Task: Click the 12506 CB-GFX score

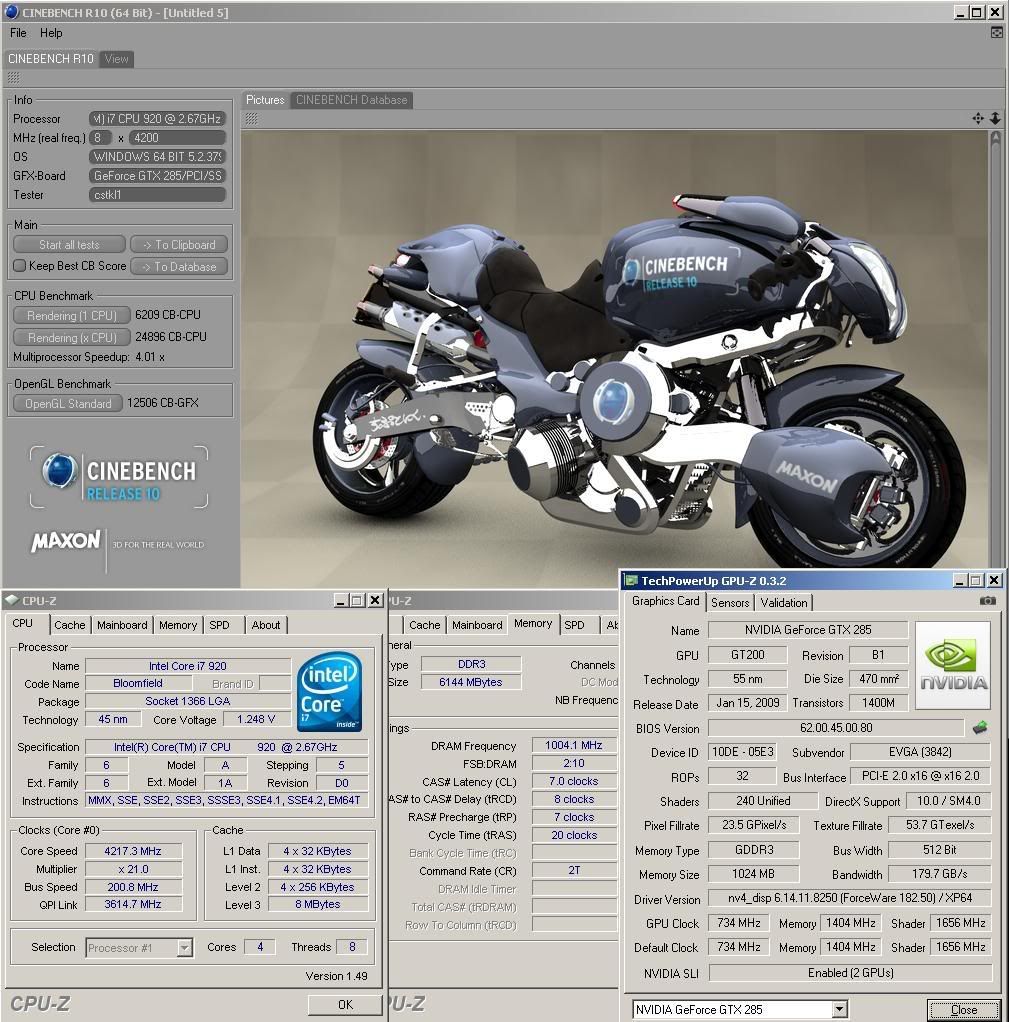Action: click(x=163, y=403)
